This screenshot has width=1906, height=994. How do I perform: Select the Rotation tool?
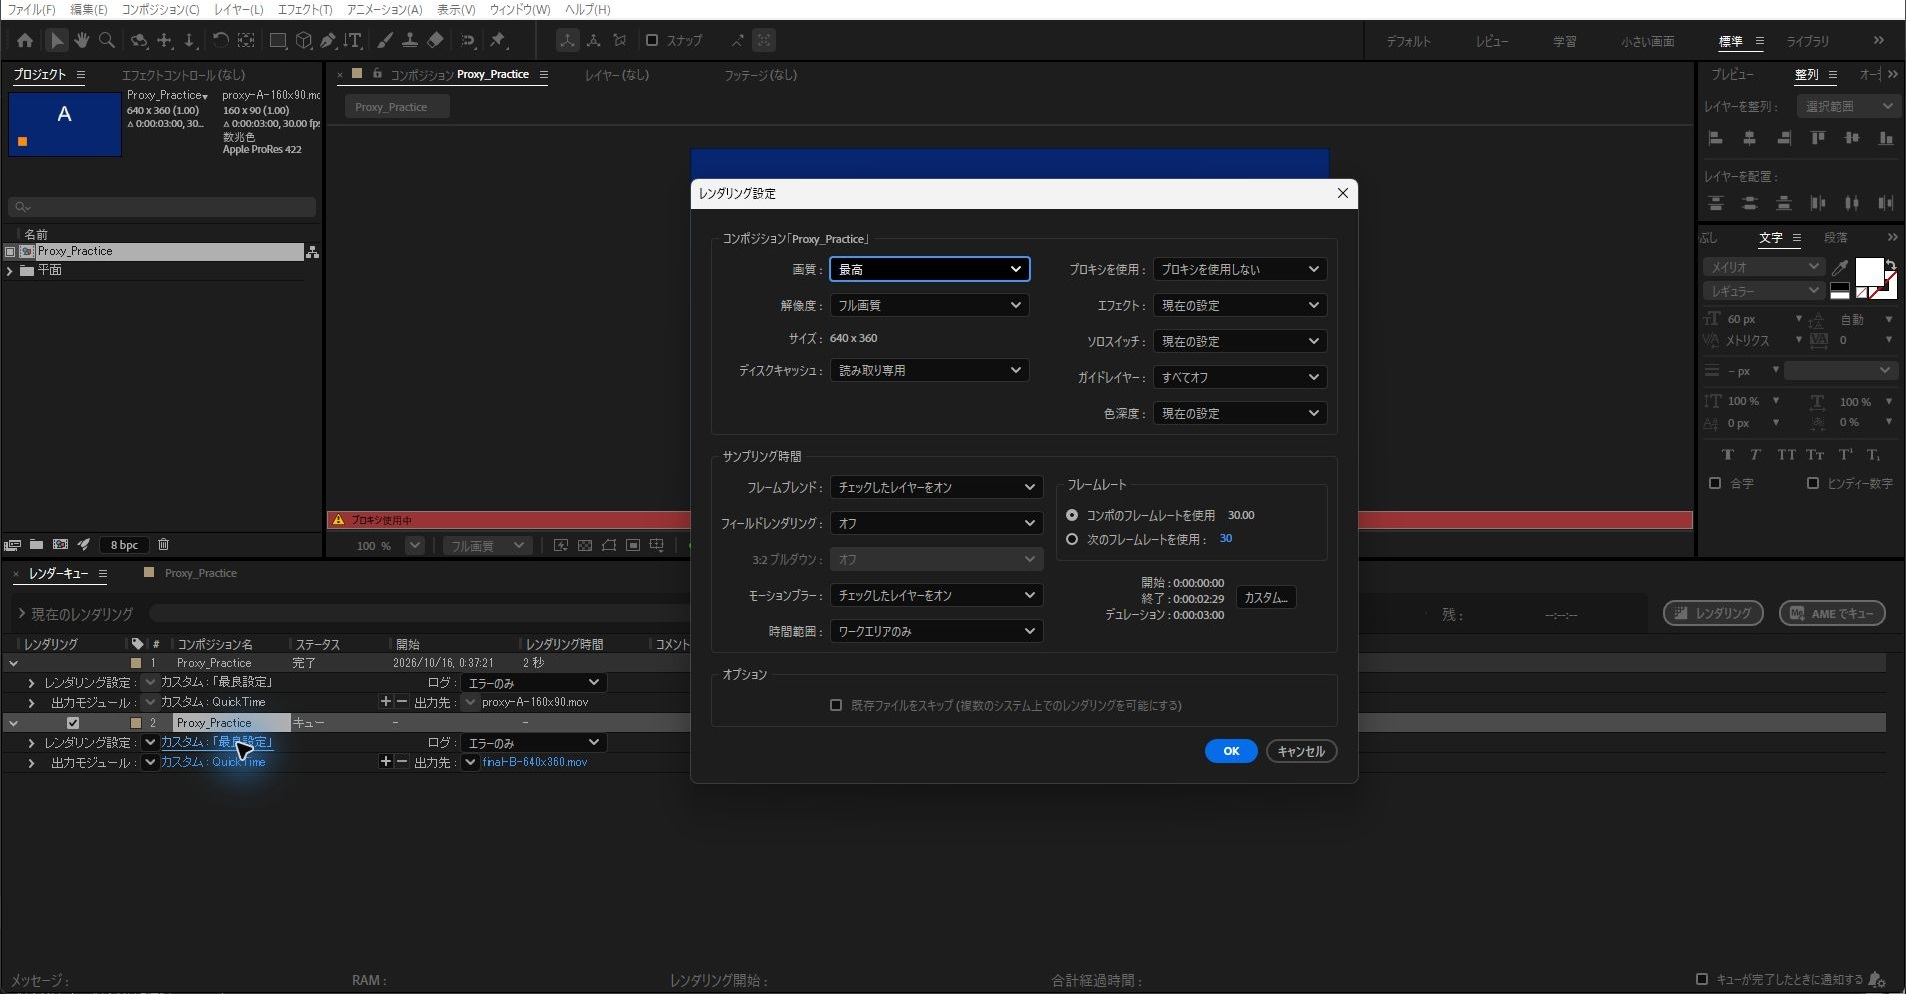(x=220, y=41)
